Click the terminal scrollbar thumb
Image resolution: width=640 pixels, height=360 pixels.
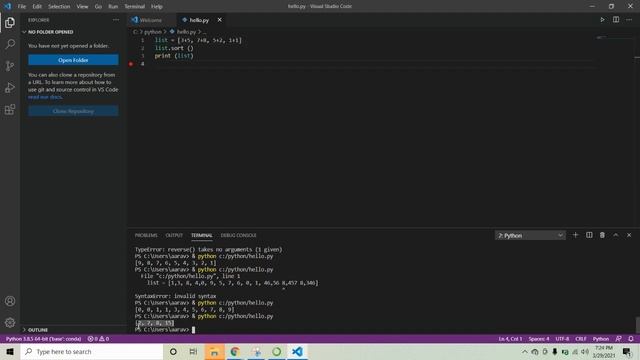(637, 325)
